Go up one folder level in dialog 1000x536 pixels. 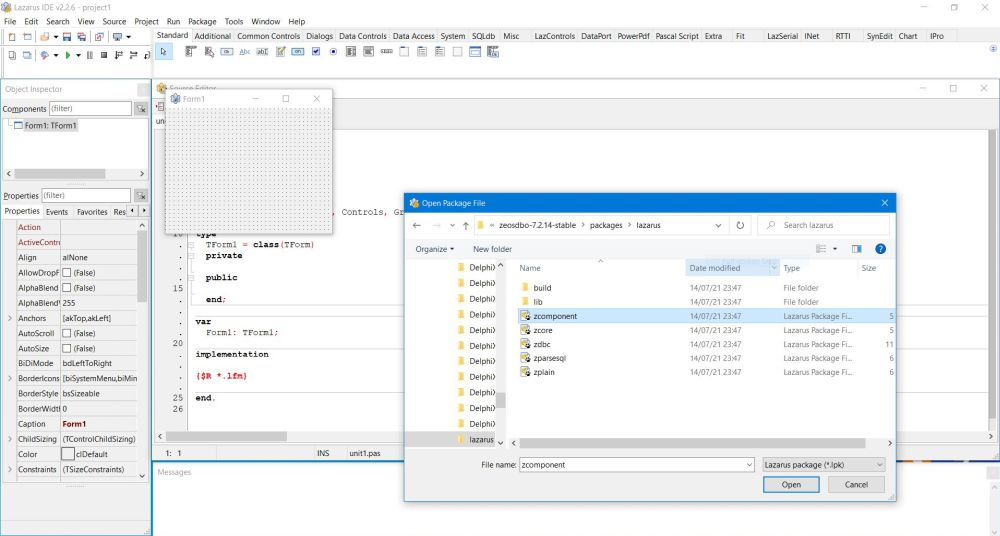pyautogui.click(x=466, y=225)
